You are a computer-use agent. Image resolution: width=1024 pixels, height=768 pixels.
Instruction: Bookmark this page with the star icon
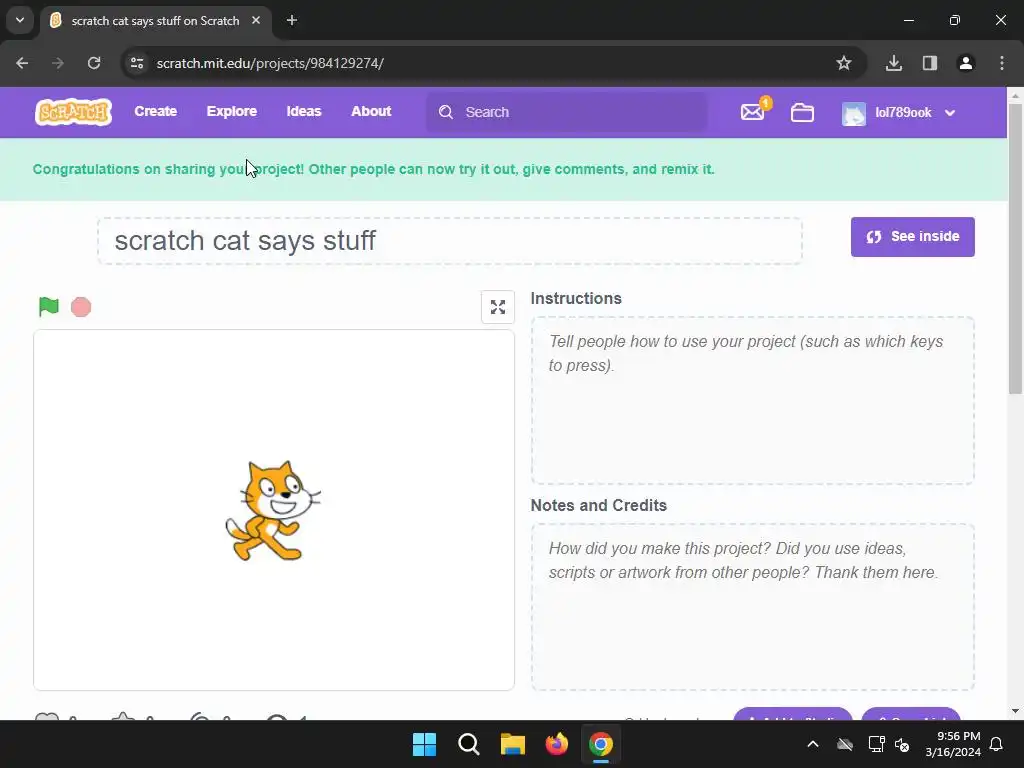coord(844,63)
